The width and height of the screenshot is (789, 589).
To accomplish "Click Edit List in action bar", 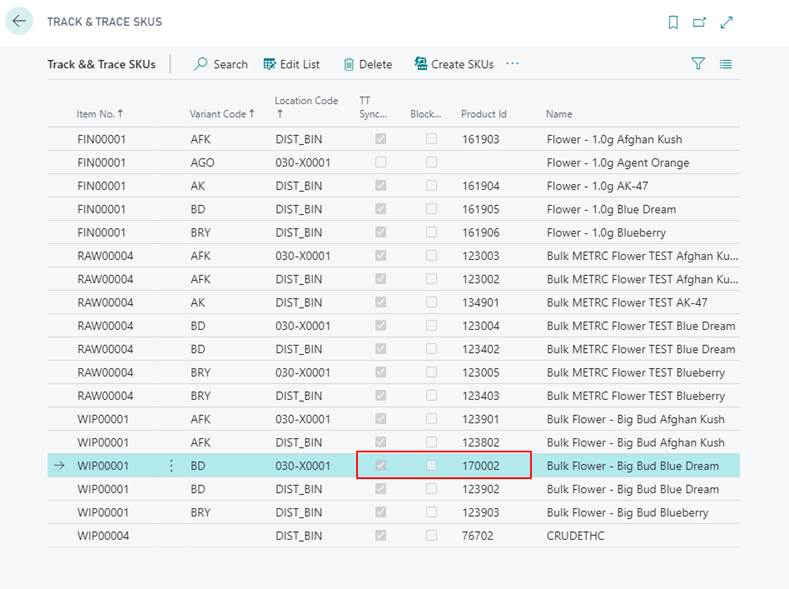I will [x=291, y=64].
